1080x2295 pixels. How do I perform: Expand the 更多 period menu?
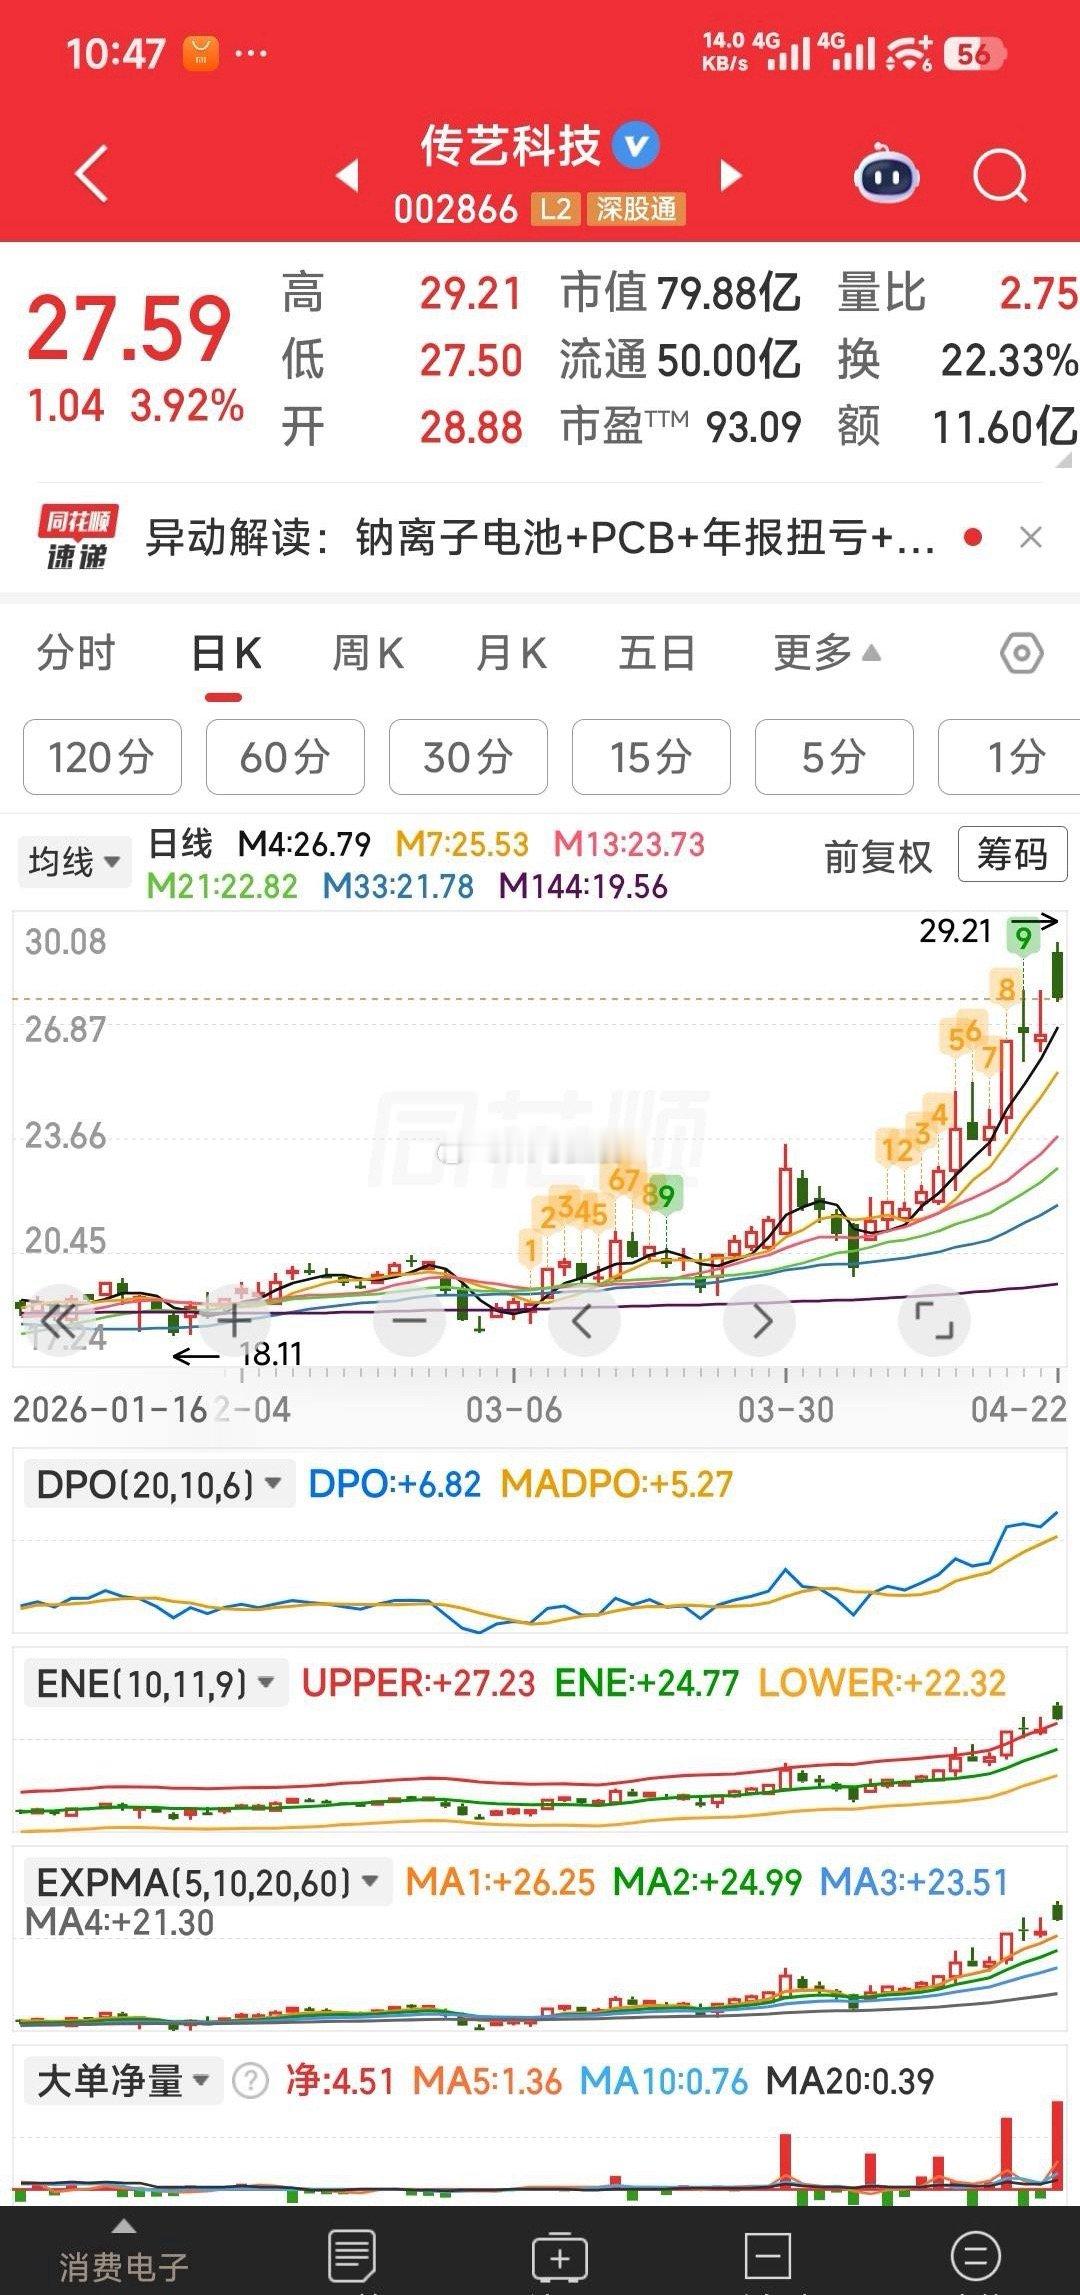(x=827, y=654)
